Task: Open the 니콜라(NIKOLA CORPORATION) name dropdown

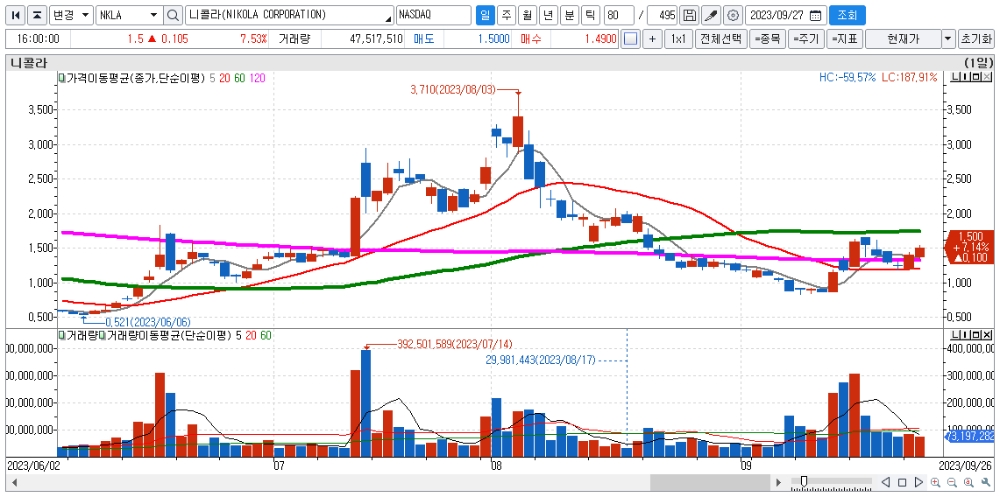Action: click(x=389, y=17)
